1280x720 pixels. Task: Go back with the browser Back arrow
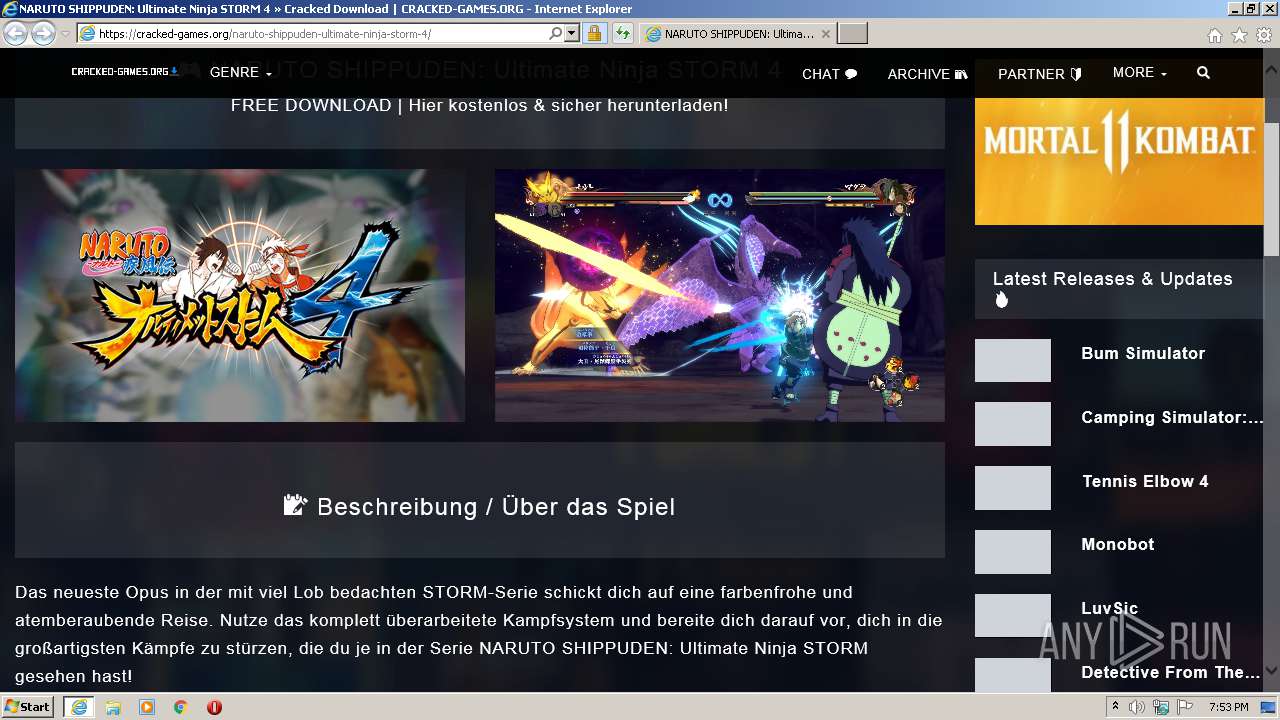(15, 34)
